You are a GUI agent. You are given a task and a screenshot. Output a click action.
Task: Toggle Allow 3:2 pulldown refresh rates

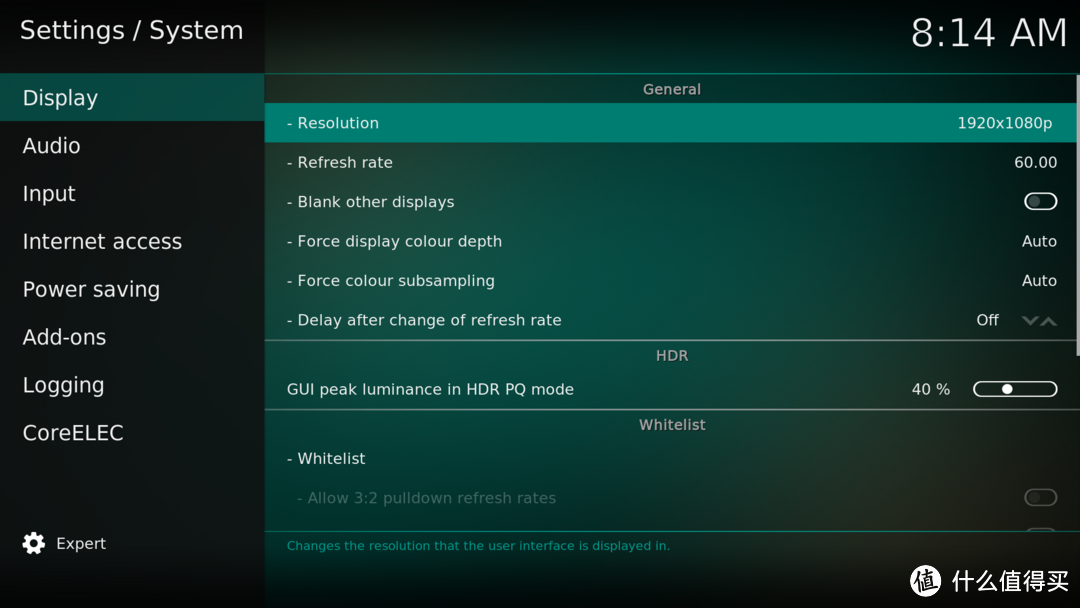pos(1040,497)
